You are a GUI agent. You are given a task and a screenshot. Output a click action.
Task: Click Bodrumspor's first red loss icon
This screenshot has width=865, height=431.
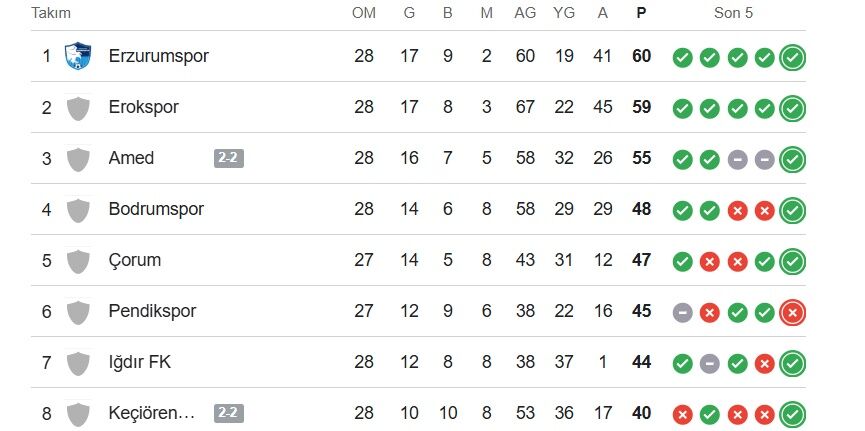[x=738, y=210]
